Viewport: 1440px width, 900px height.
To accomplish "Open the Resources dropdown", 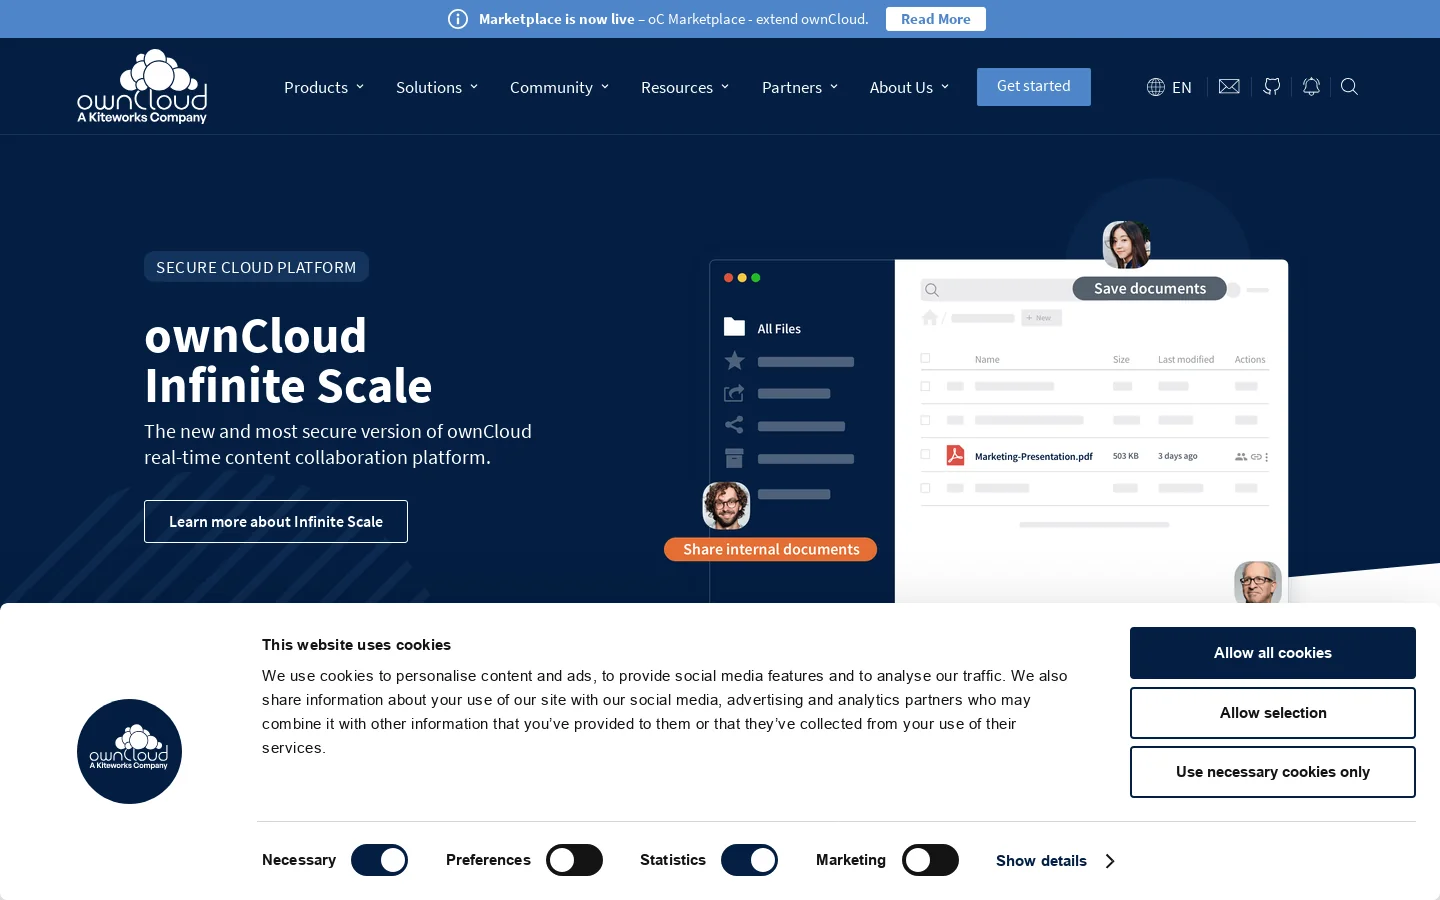I will pyautogui.click(x=685, y=88).
